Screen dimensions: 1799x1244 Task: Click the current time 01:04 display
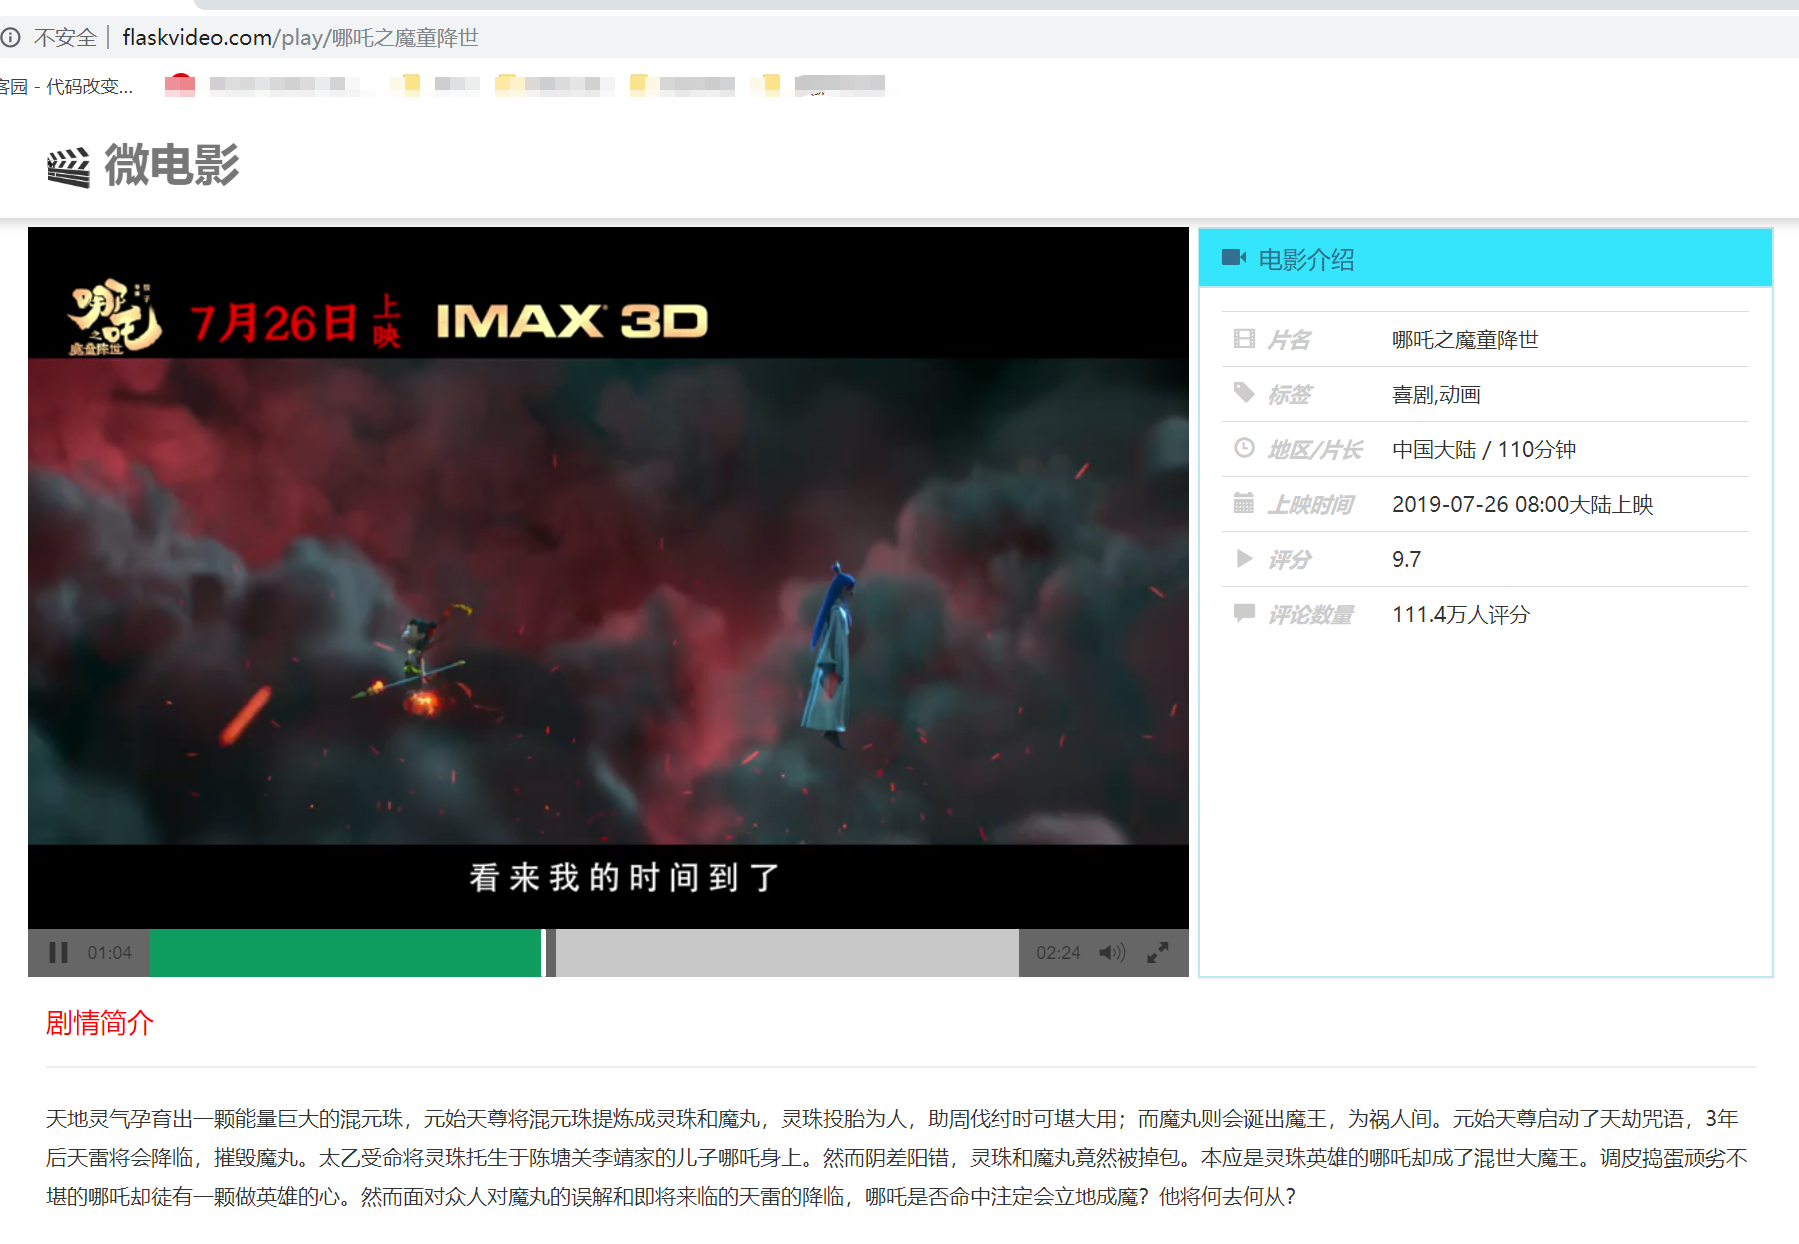point(109,953)
